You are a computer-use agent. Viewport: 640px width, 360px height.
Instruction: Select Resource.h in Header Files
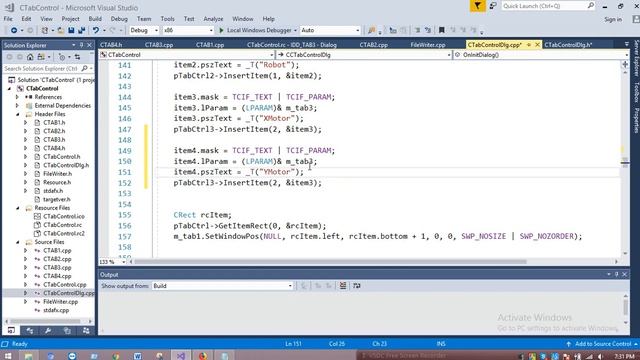[57, 182]
